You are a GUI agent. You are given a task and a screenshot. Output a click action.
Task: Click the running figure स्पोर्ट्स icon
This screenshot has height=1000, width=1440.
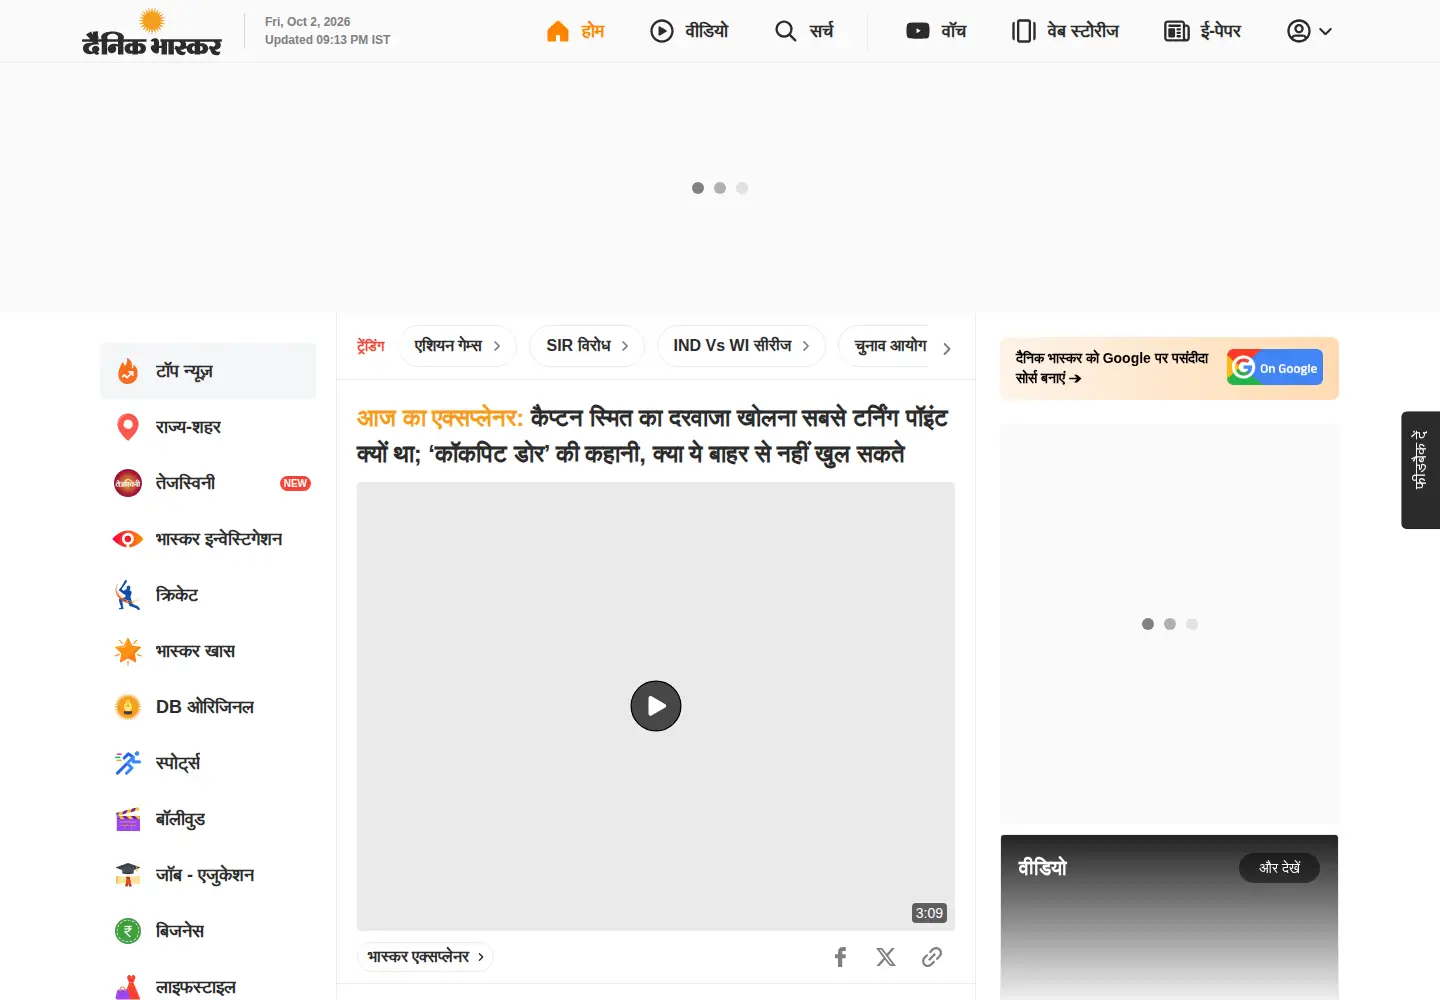[x=128, y=763]
